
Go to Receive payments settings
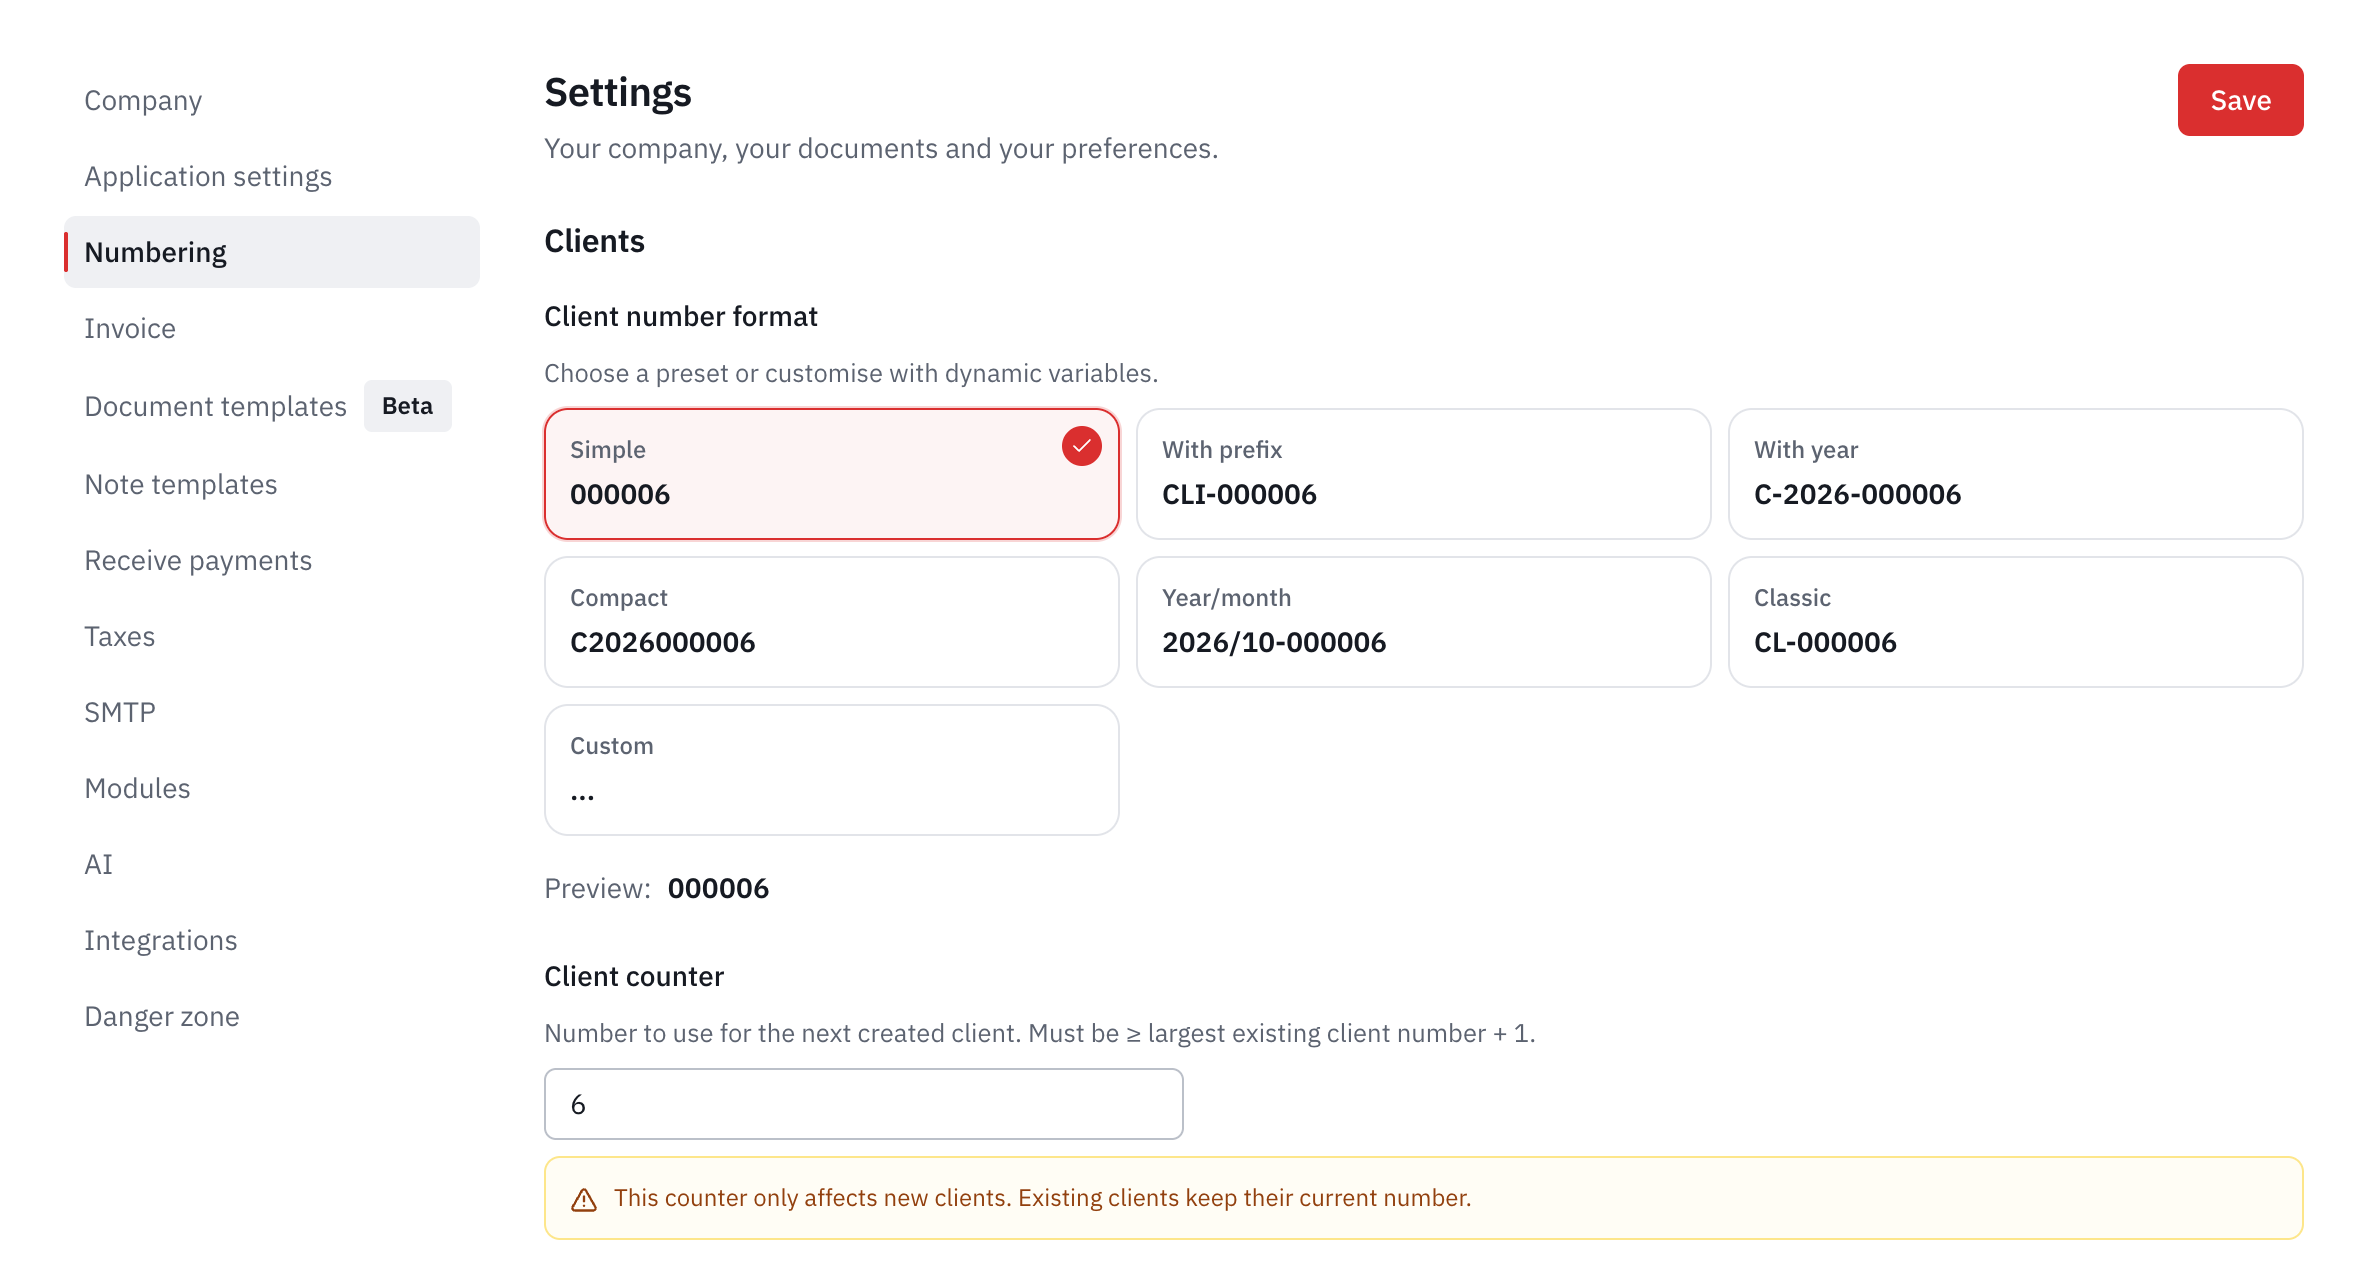click(x=272, y=560)
